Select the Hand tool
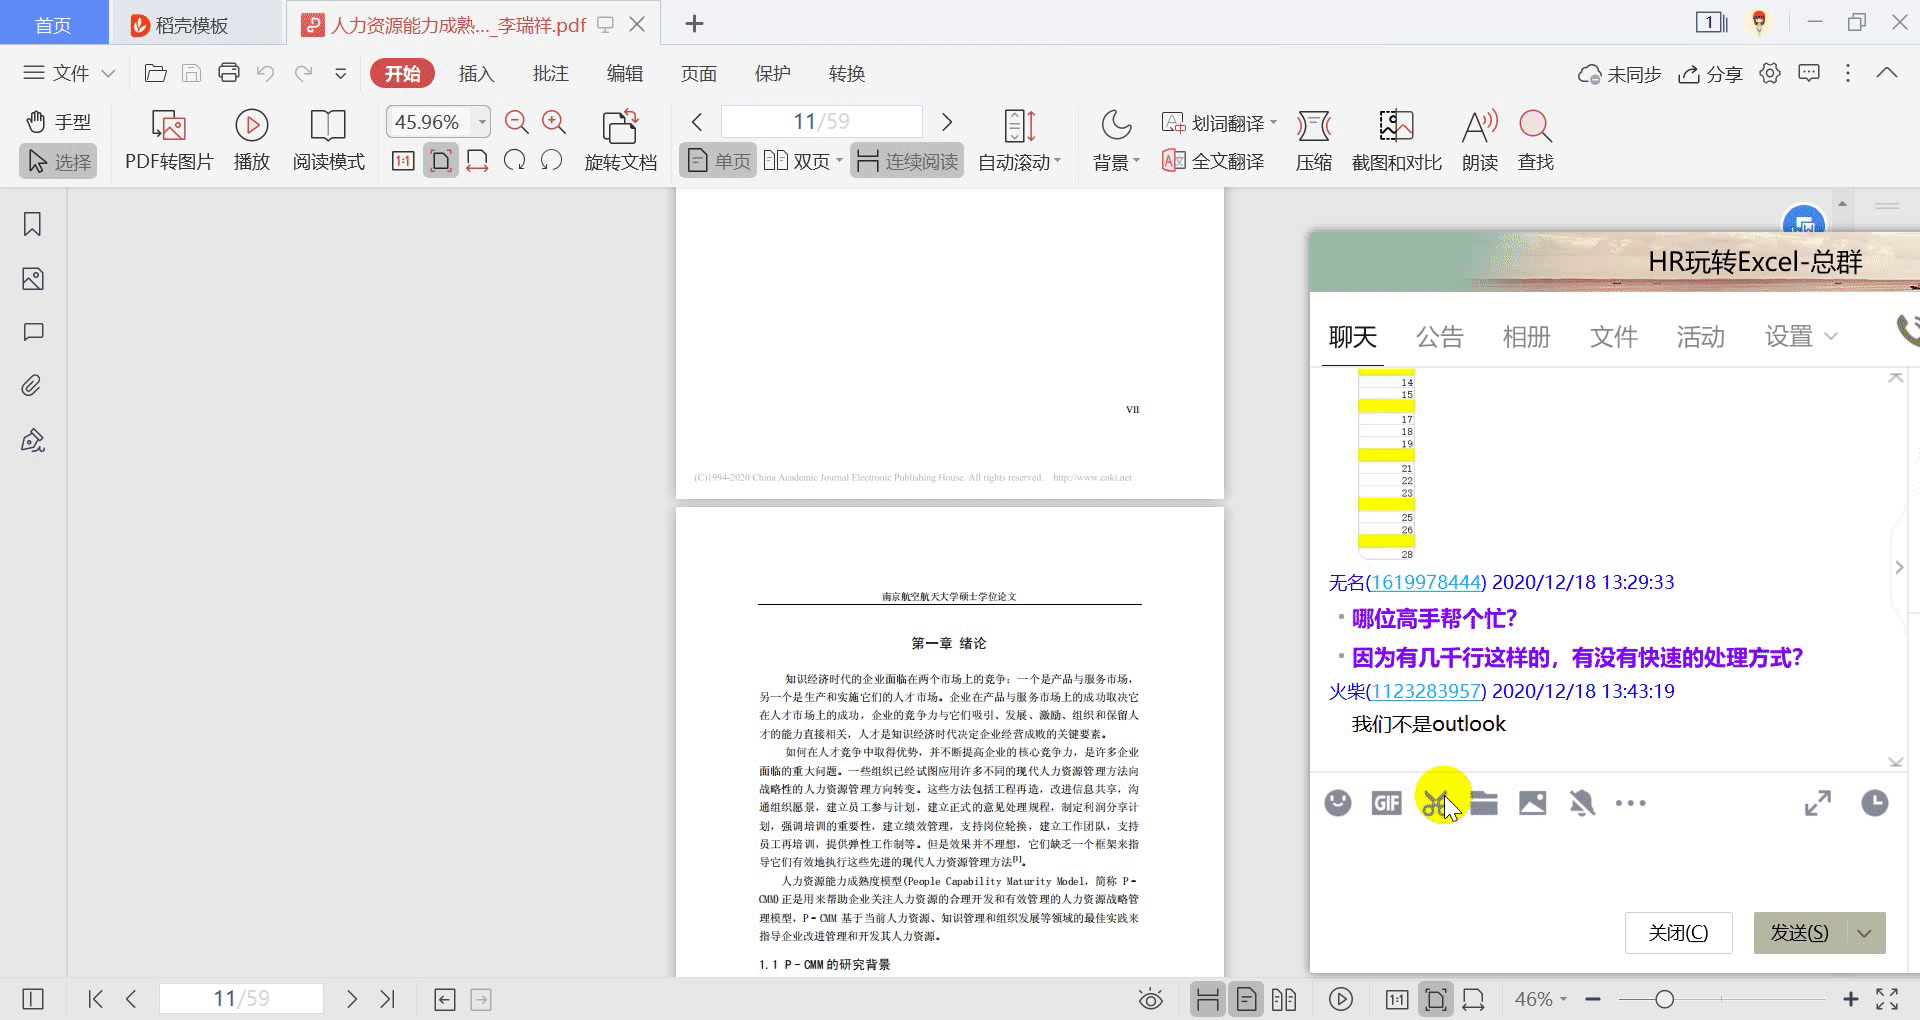This screenshot has height=1020, width=1920. [58, 122]
